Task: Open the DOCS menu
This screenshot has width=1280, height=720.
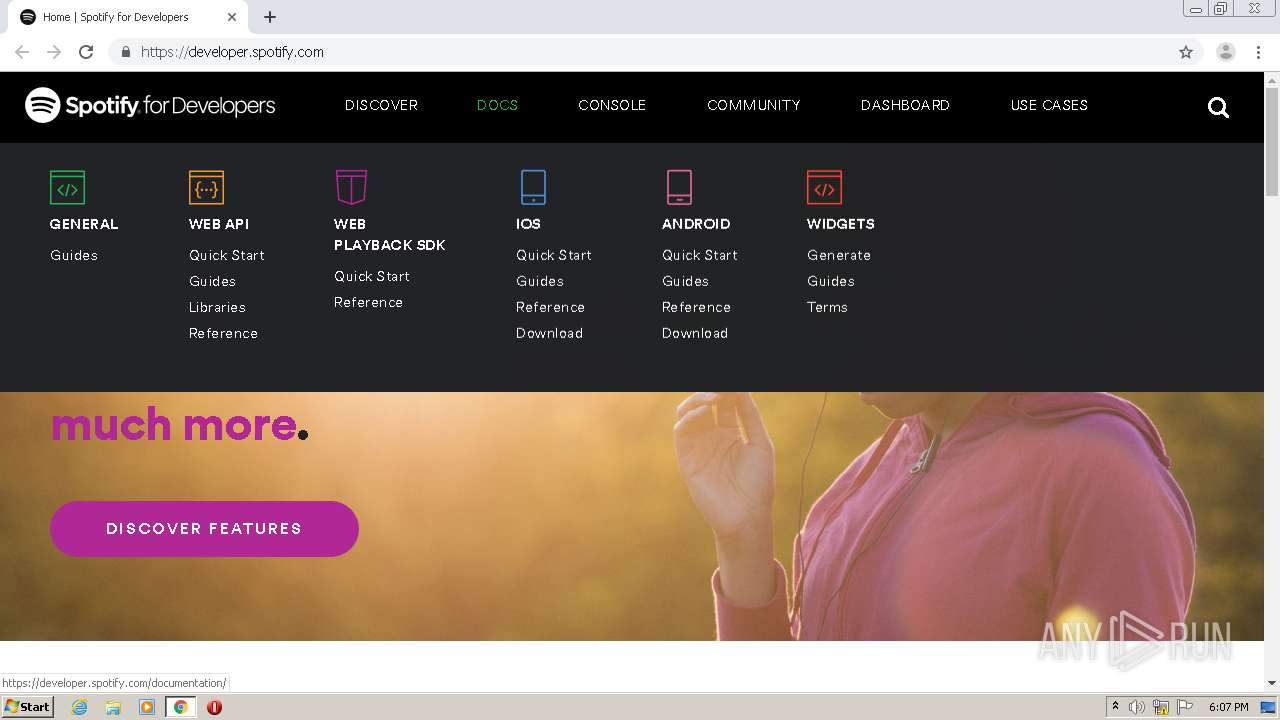Action: click(x=497, y=105)
